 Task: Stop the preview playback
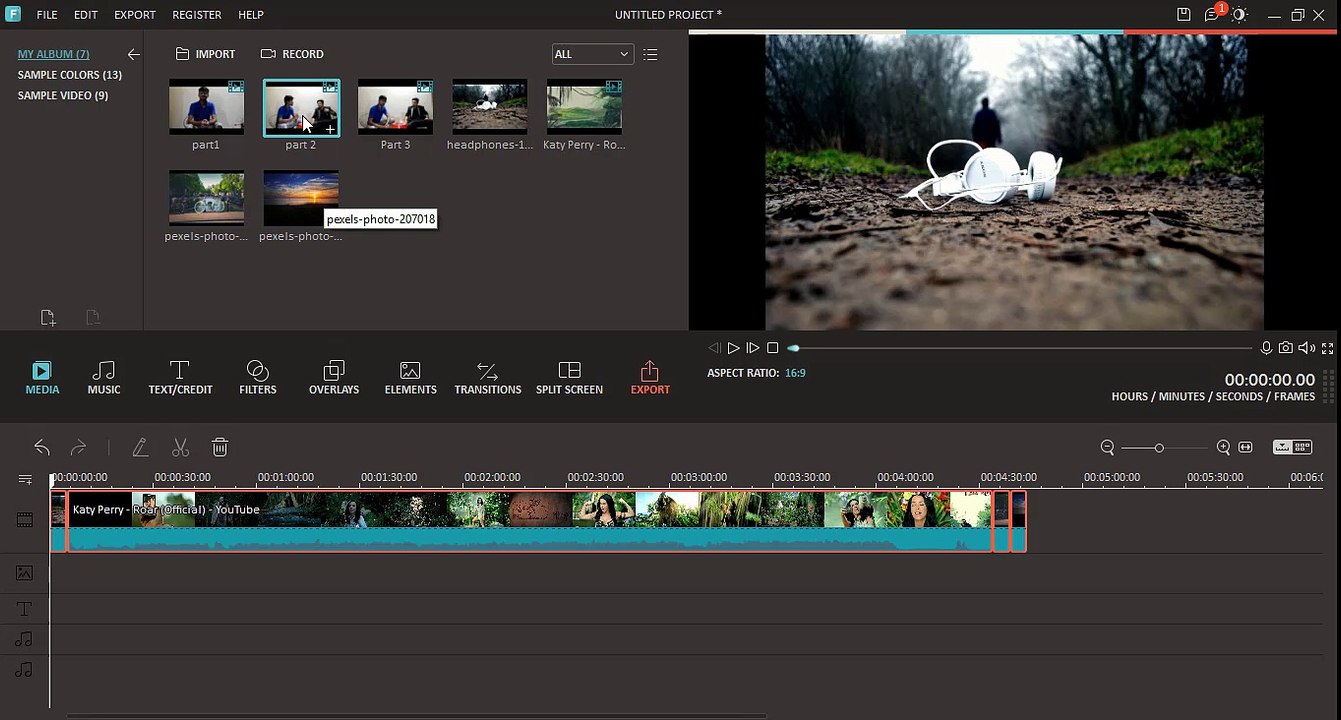pos(772,348)
